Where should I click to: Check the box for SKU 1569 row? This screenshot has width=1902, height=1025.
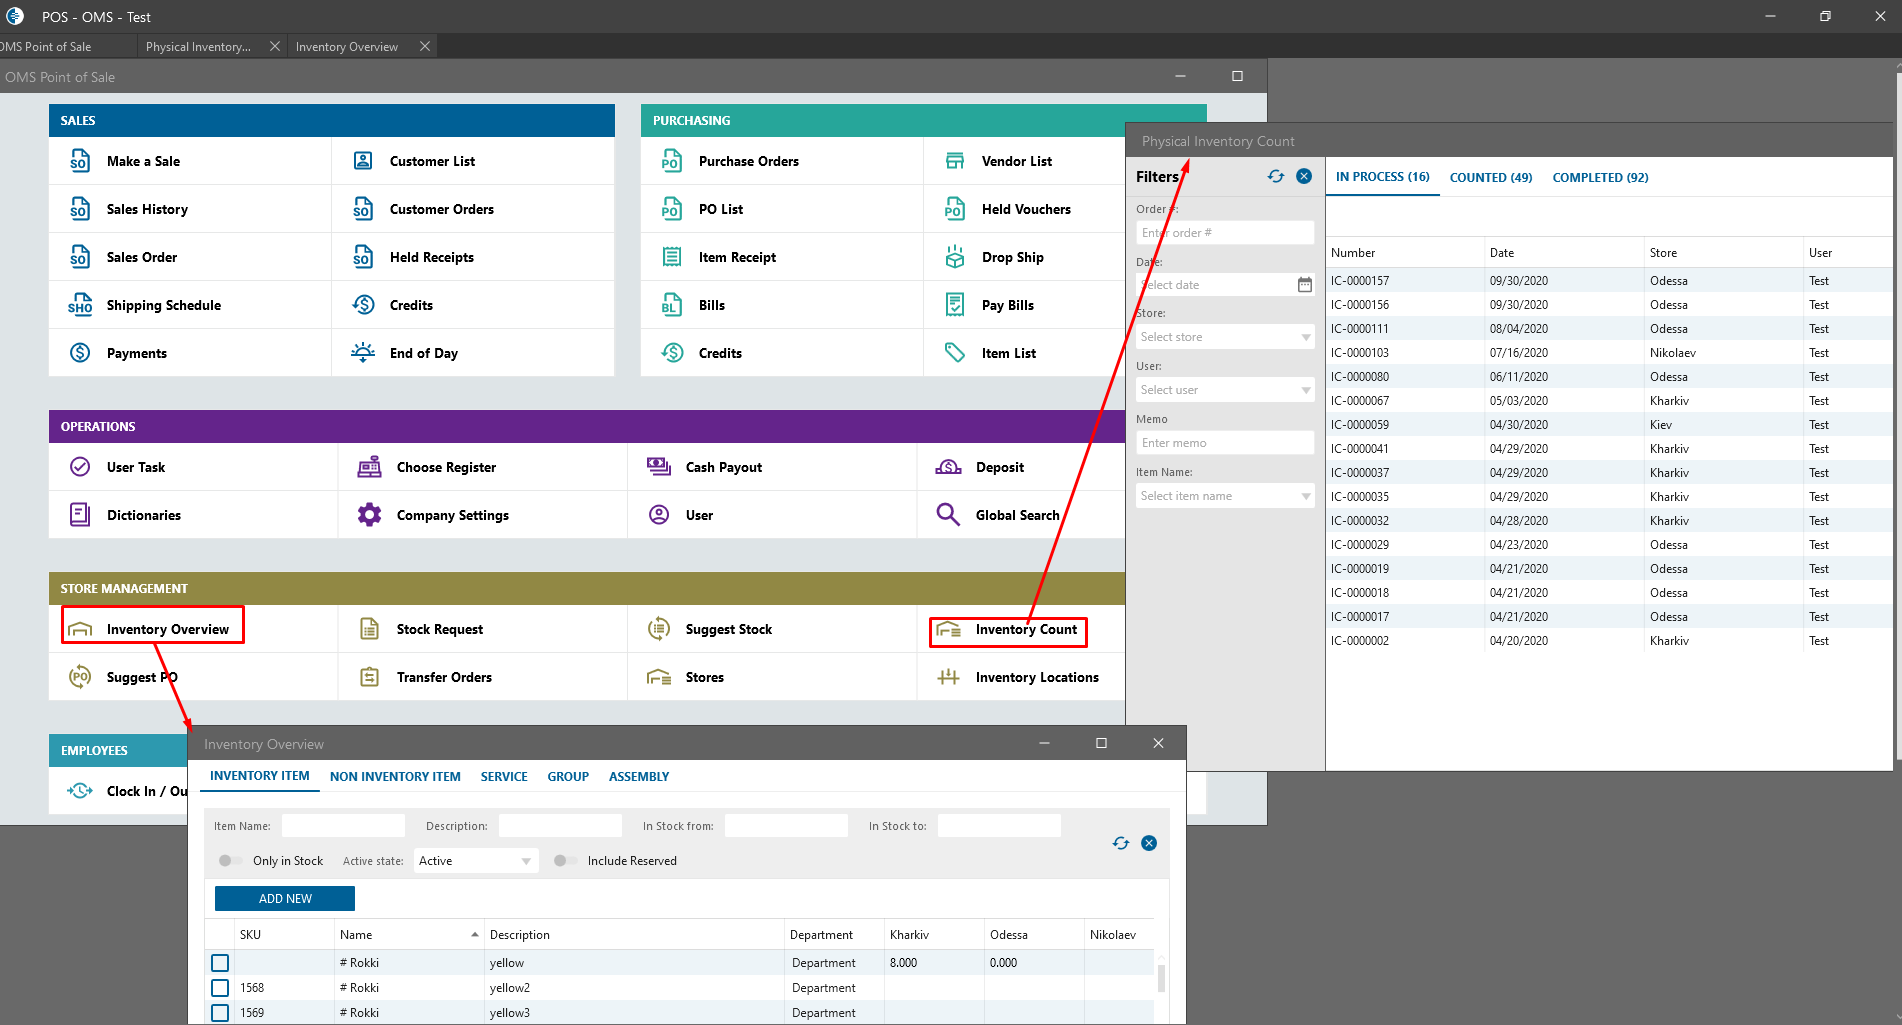[x=220, y=1013]
